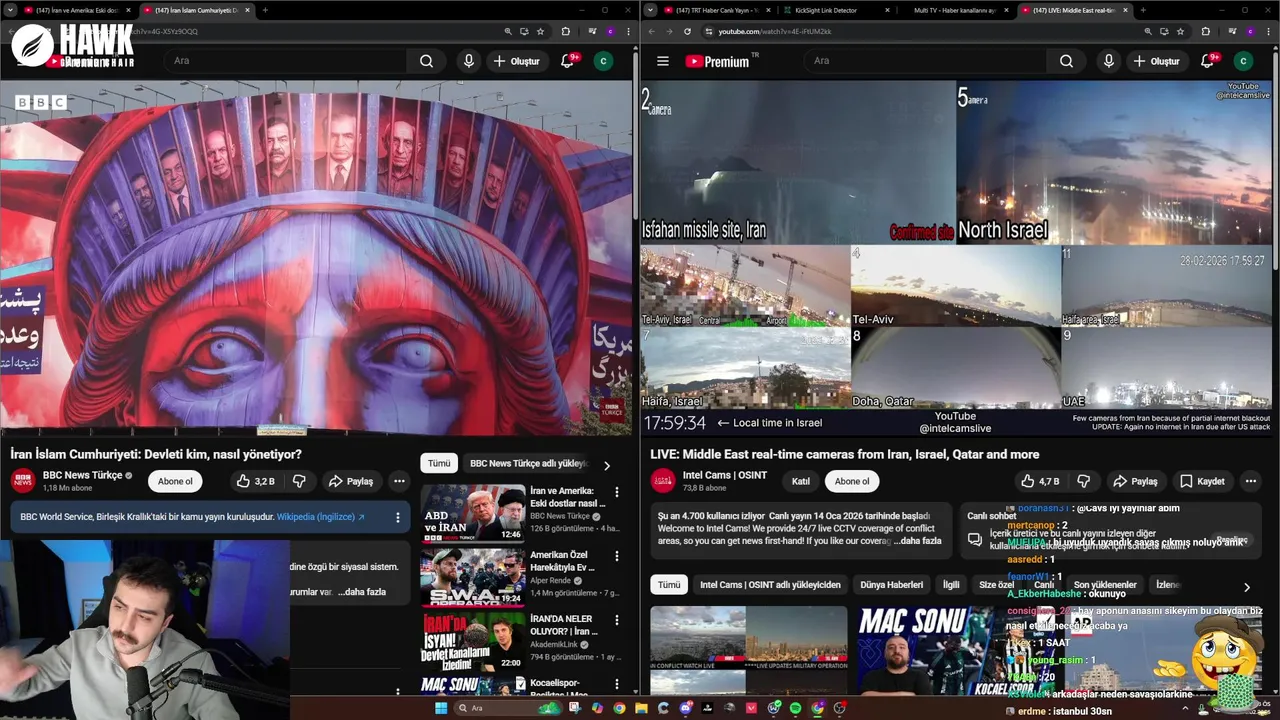Subscribe with 'Abone ol' for Intel Cams

(852, 481)
